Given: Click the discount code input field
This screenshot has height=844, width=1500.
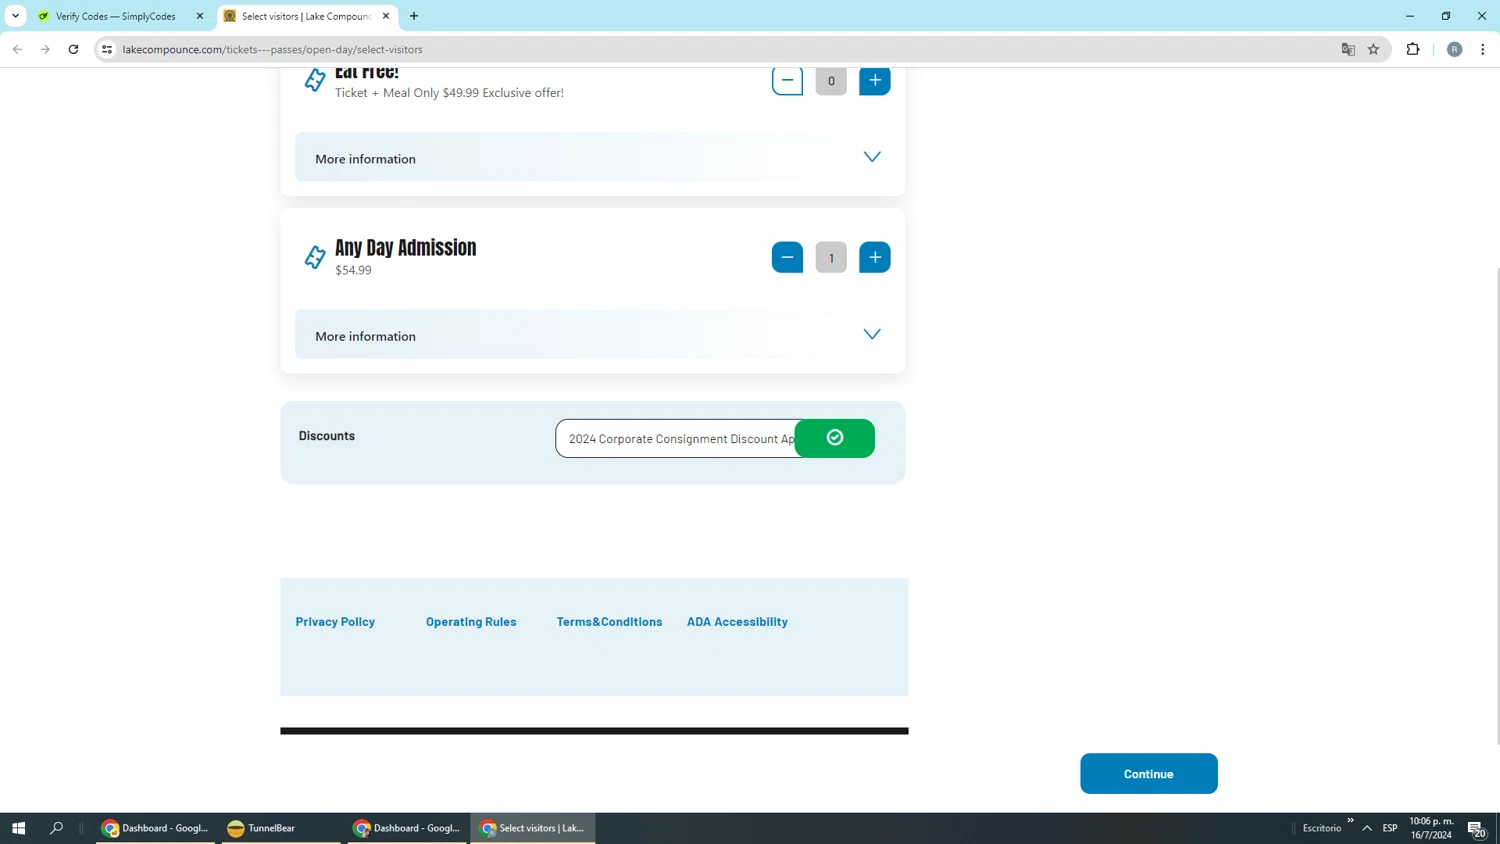Looking at the screenshot, I should pyautogui.click(x=676, y=439).
